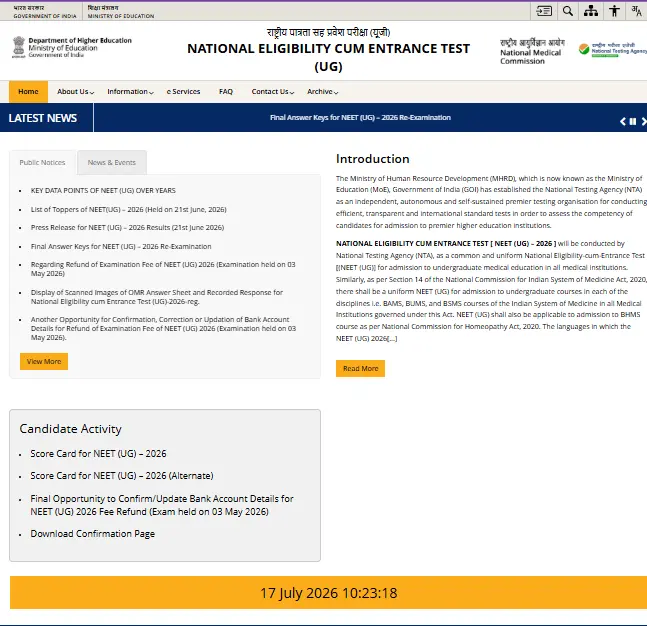
Task: Show previous news with left arrow
Action: click(623, 121)
